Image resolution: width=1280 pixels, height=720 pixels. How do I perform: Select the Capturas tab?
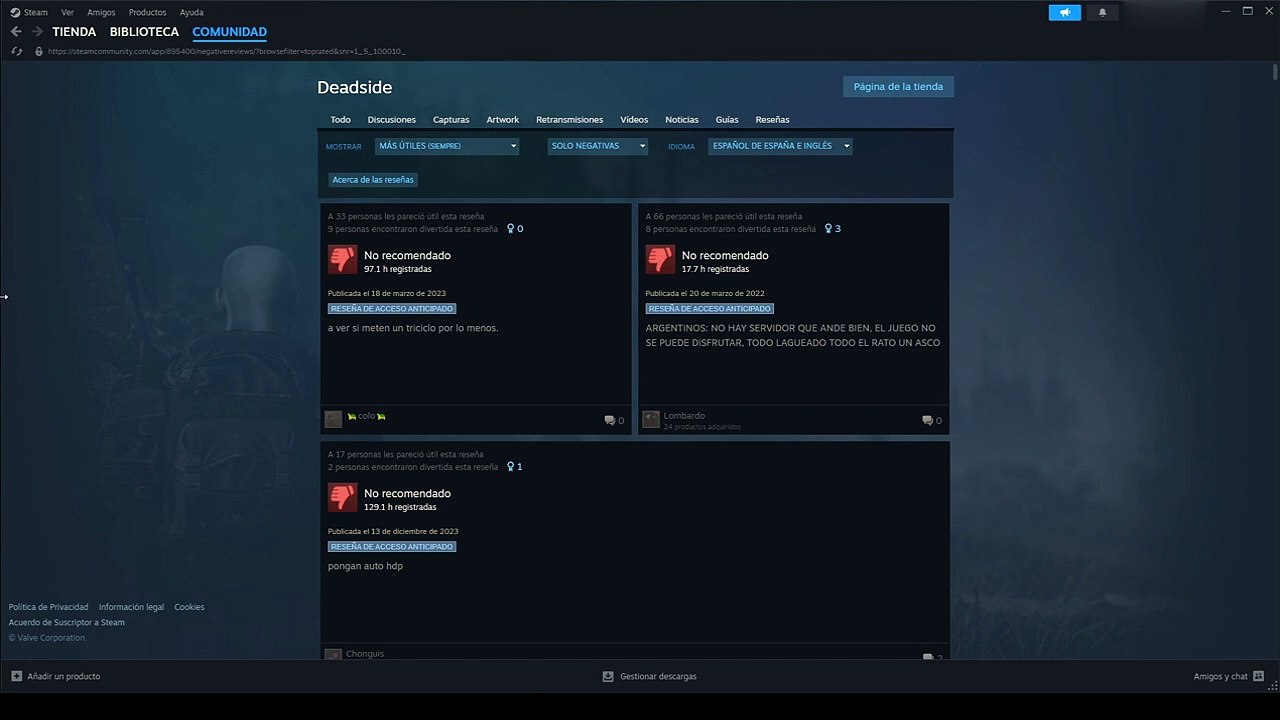(451, 119)
